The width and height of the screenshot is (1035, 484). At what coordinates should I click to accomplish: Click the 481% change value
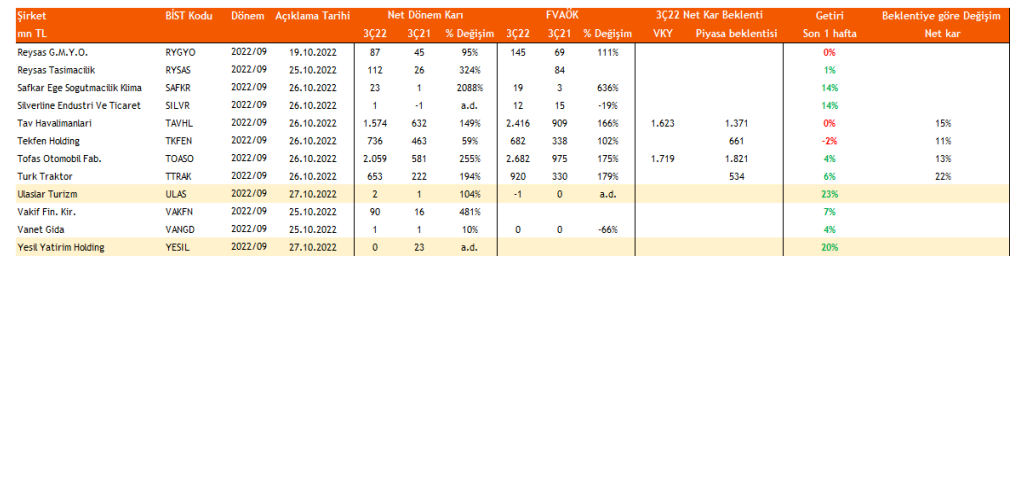(x=471, y=212)
